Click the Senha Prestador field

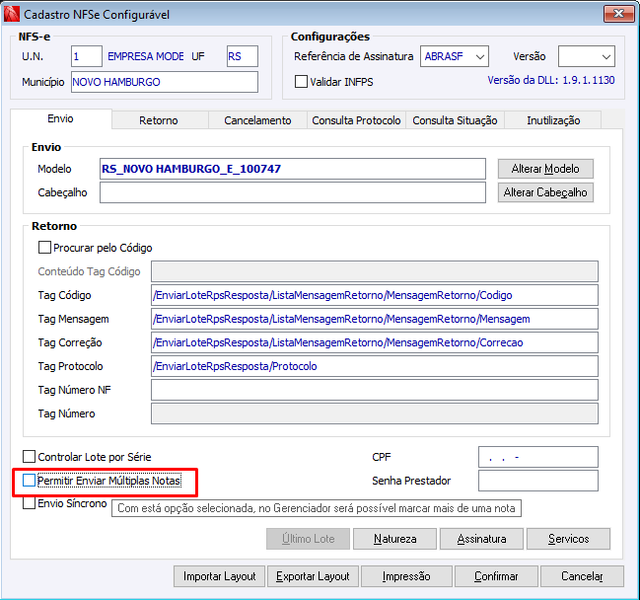(538, 481)
